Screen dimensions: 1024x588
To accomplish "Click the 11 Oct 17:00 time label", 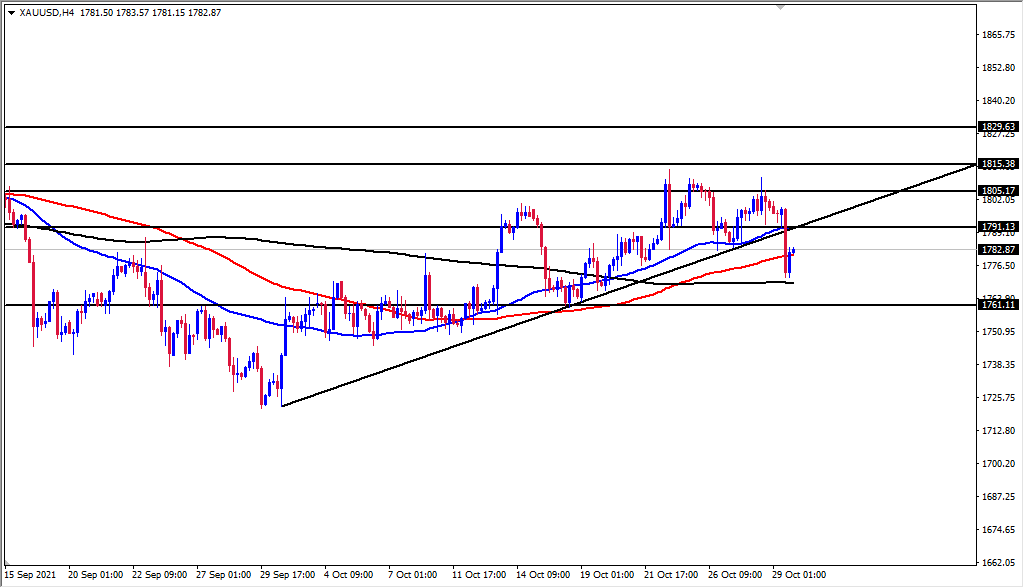I will click(479, 575).
